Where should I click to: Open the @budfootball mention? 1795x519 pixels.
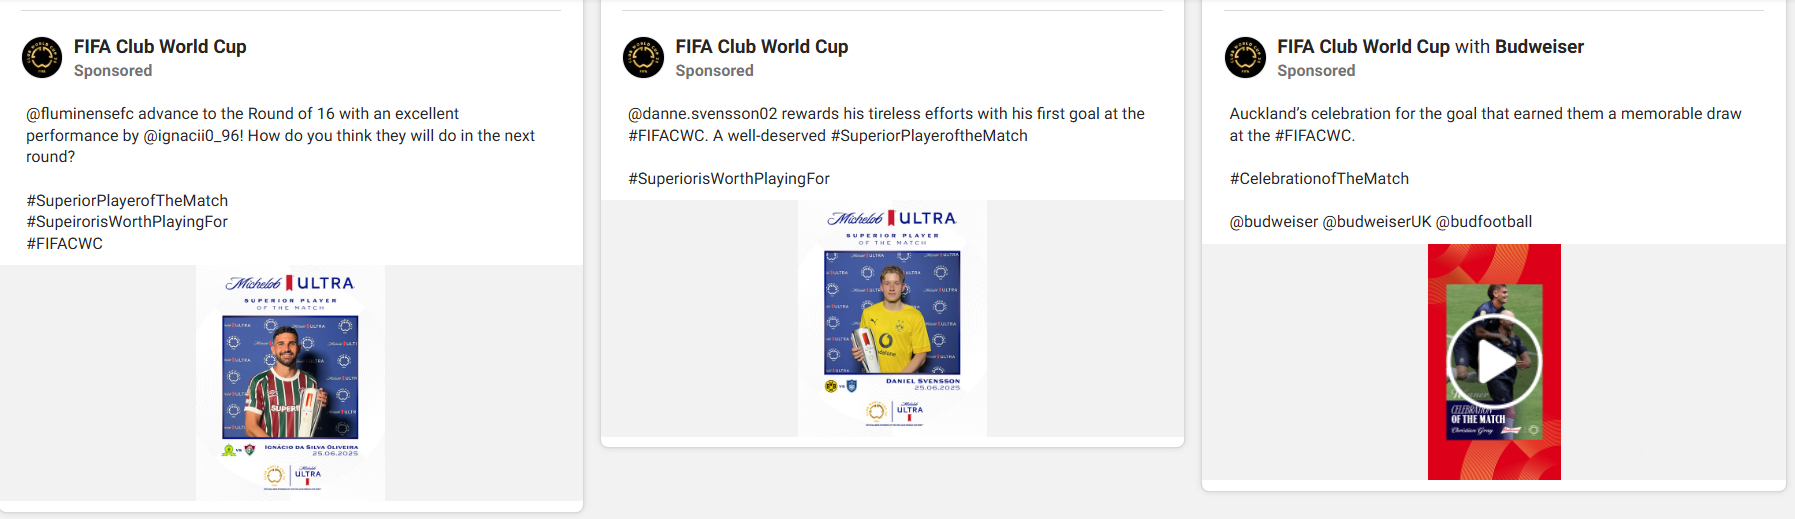click(1483, 222)
